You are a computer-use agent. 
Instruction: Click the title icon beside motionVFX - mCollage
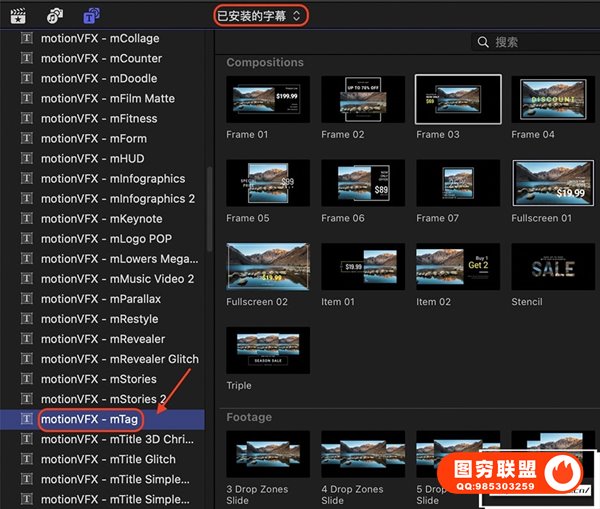[x=26, y=39]
